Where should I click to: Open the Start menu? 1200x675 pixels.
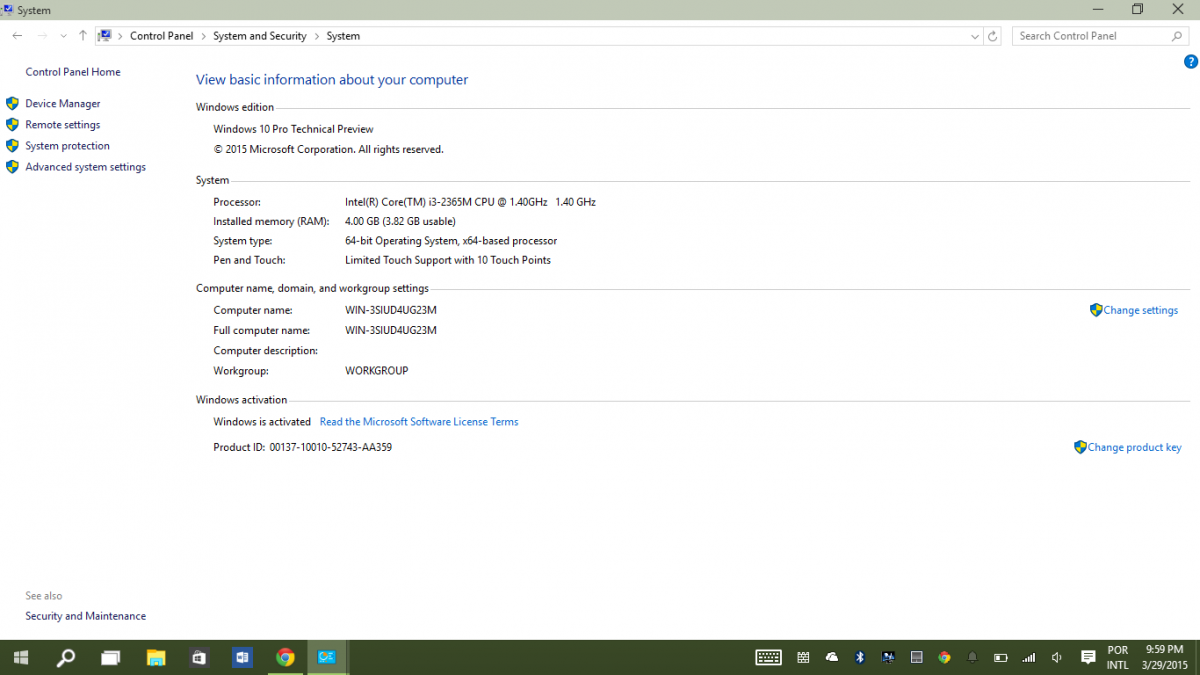21,657
